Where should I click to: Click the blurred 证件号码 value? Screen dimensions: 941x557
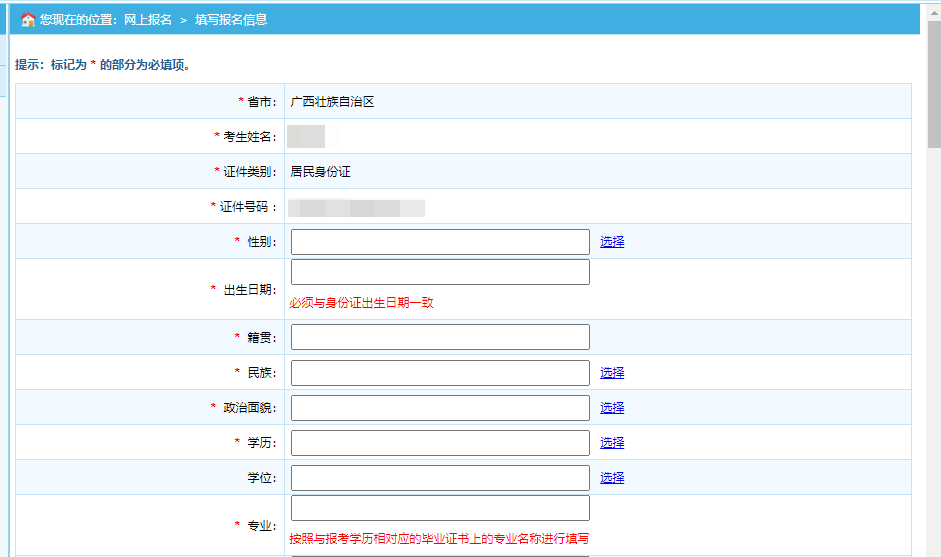(356, 208)
